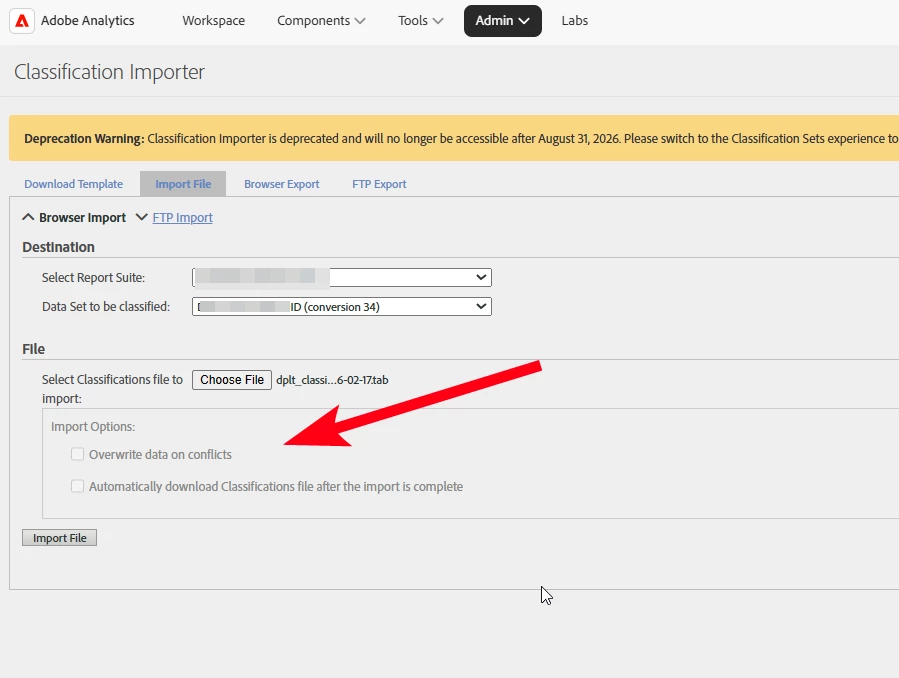Click the Destination section heading

58,247
